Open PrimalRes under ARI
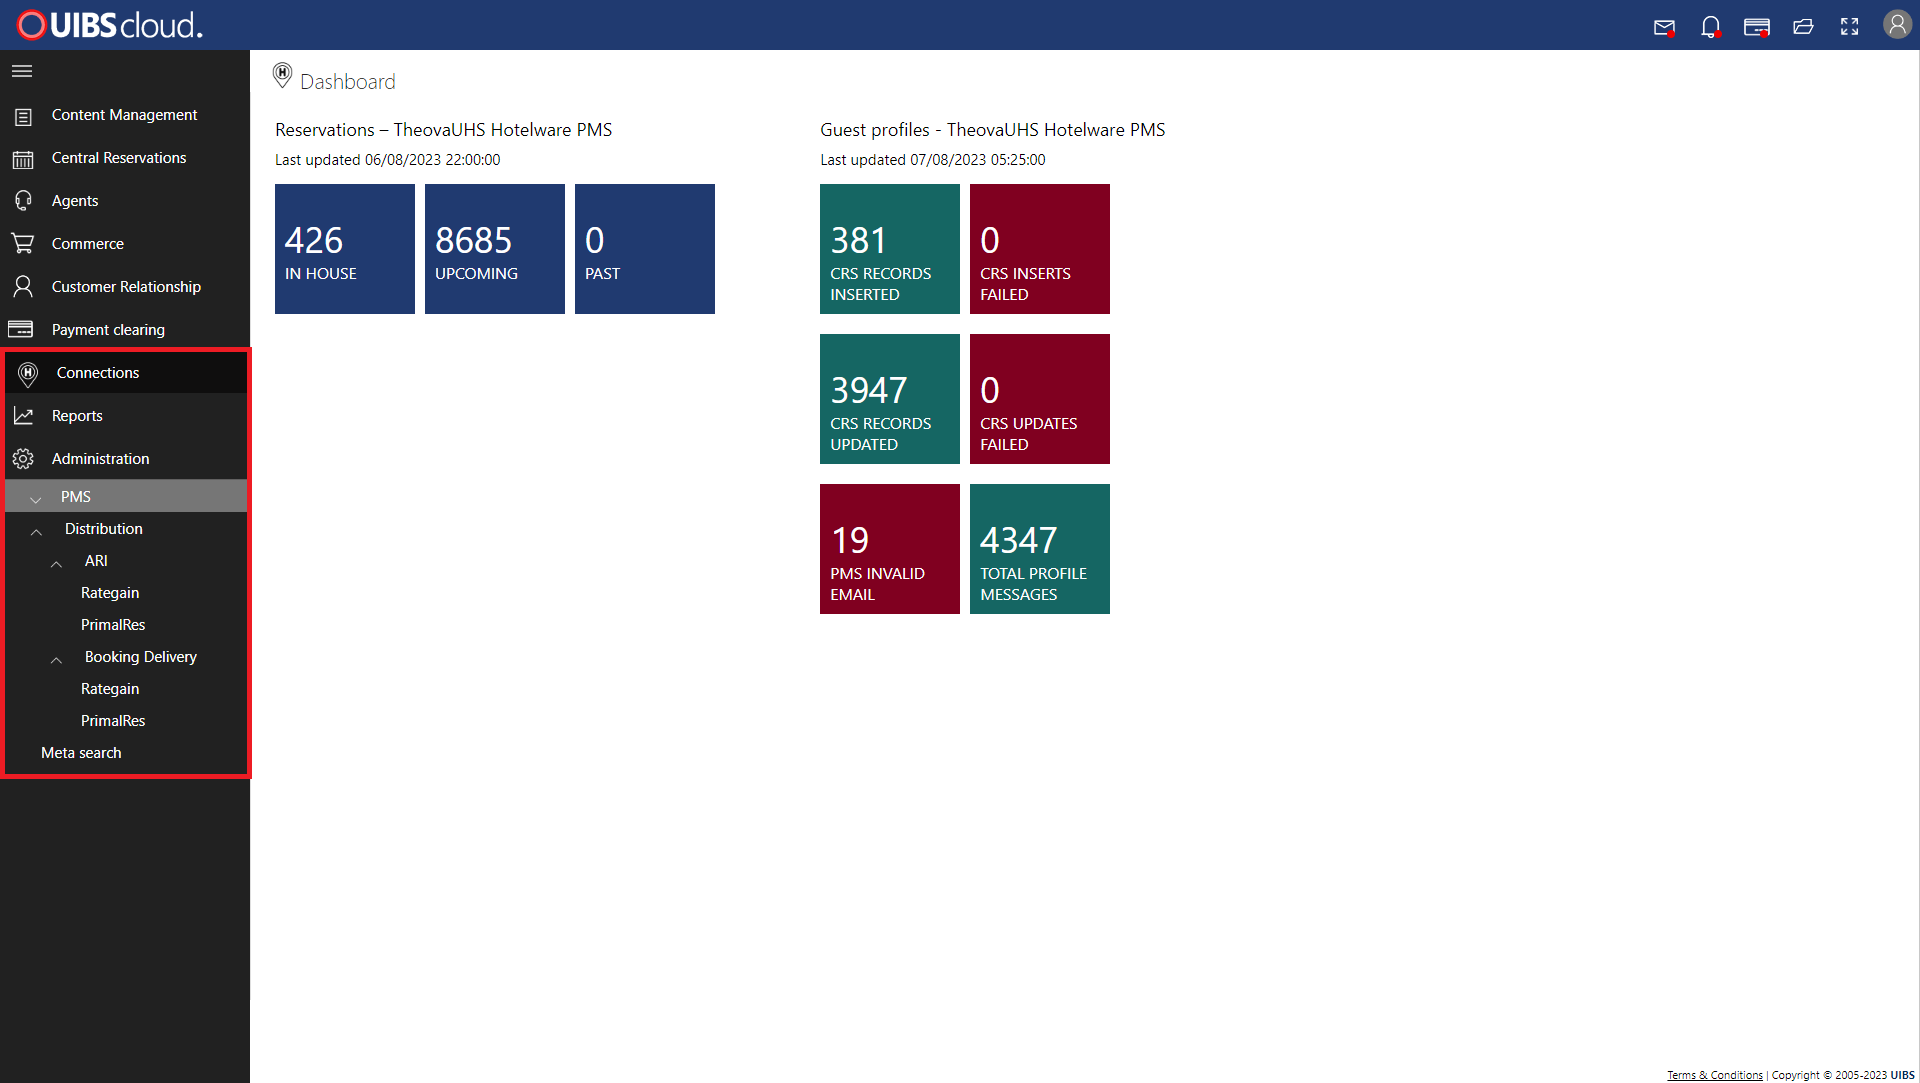This screenshot has width=1920, height=1083. (x=113, y=625)
